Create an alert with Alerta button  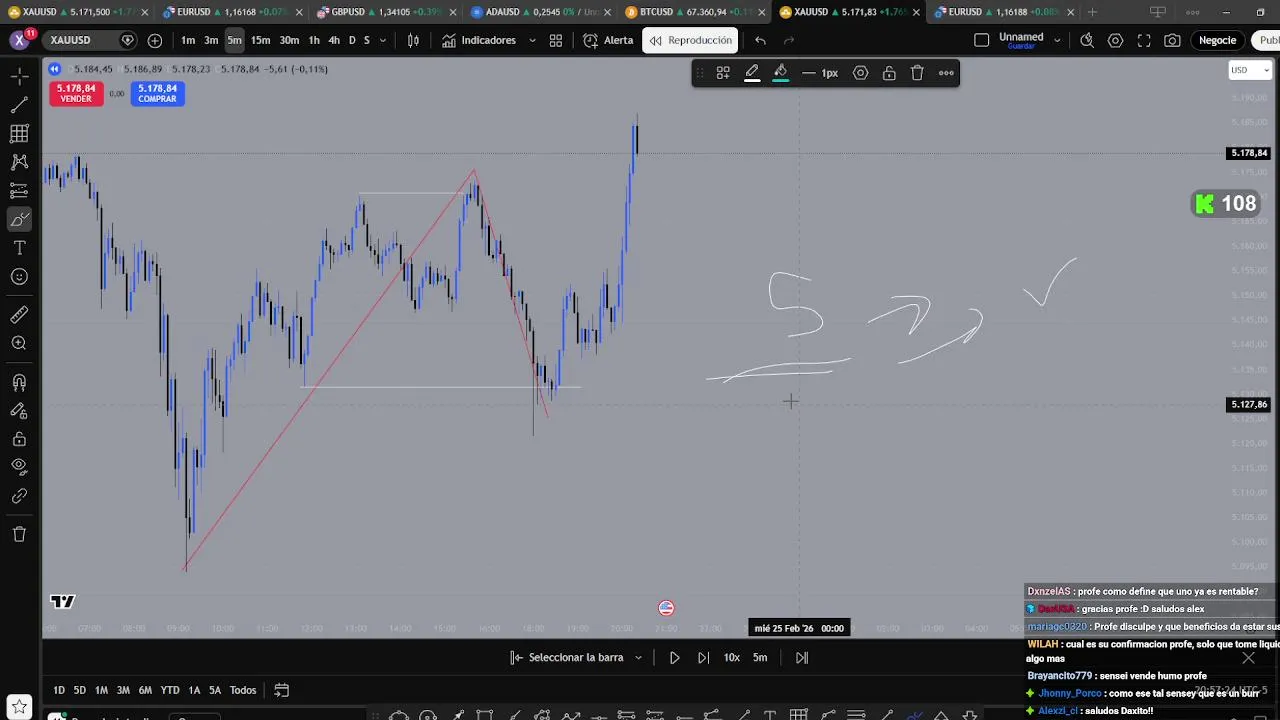coord(608,40)
